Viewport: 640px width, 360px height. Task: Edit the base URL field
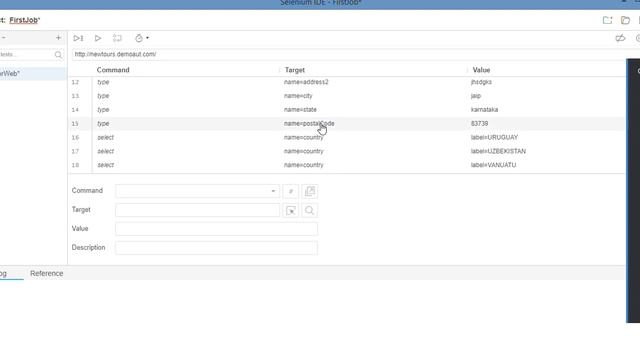347,54
